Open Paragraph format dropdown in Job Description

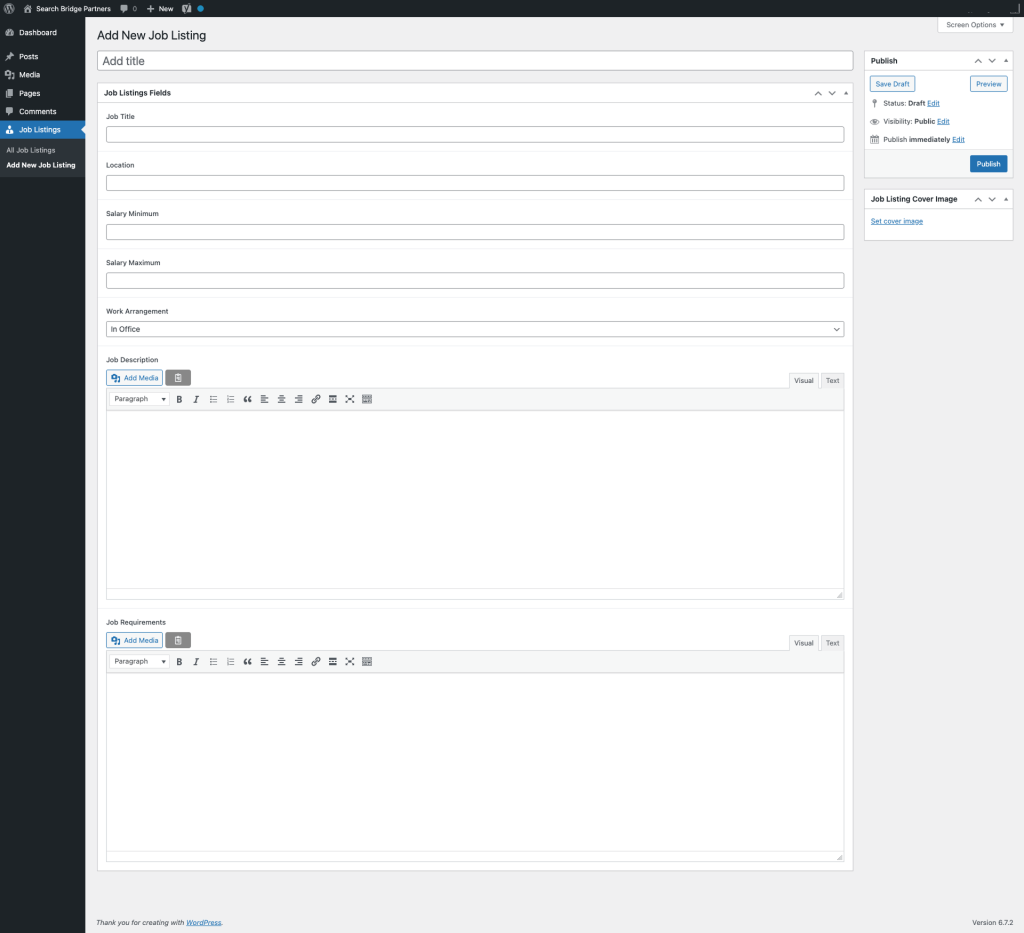click(139, 399)
